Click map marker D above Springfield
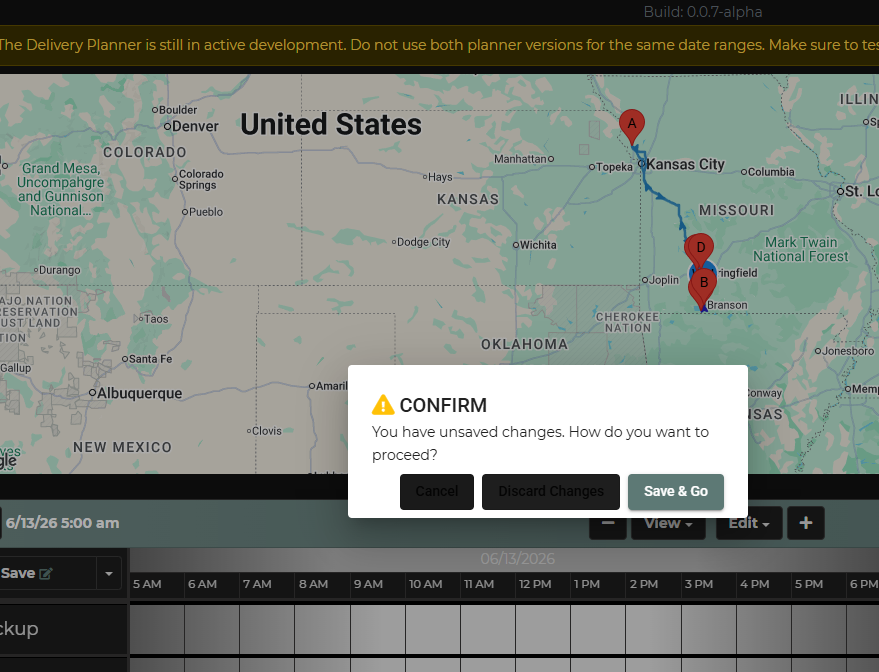Viewport: 879px width, 672px height. pyautogui.click(x=701, y=249)
